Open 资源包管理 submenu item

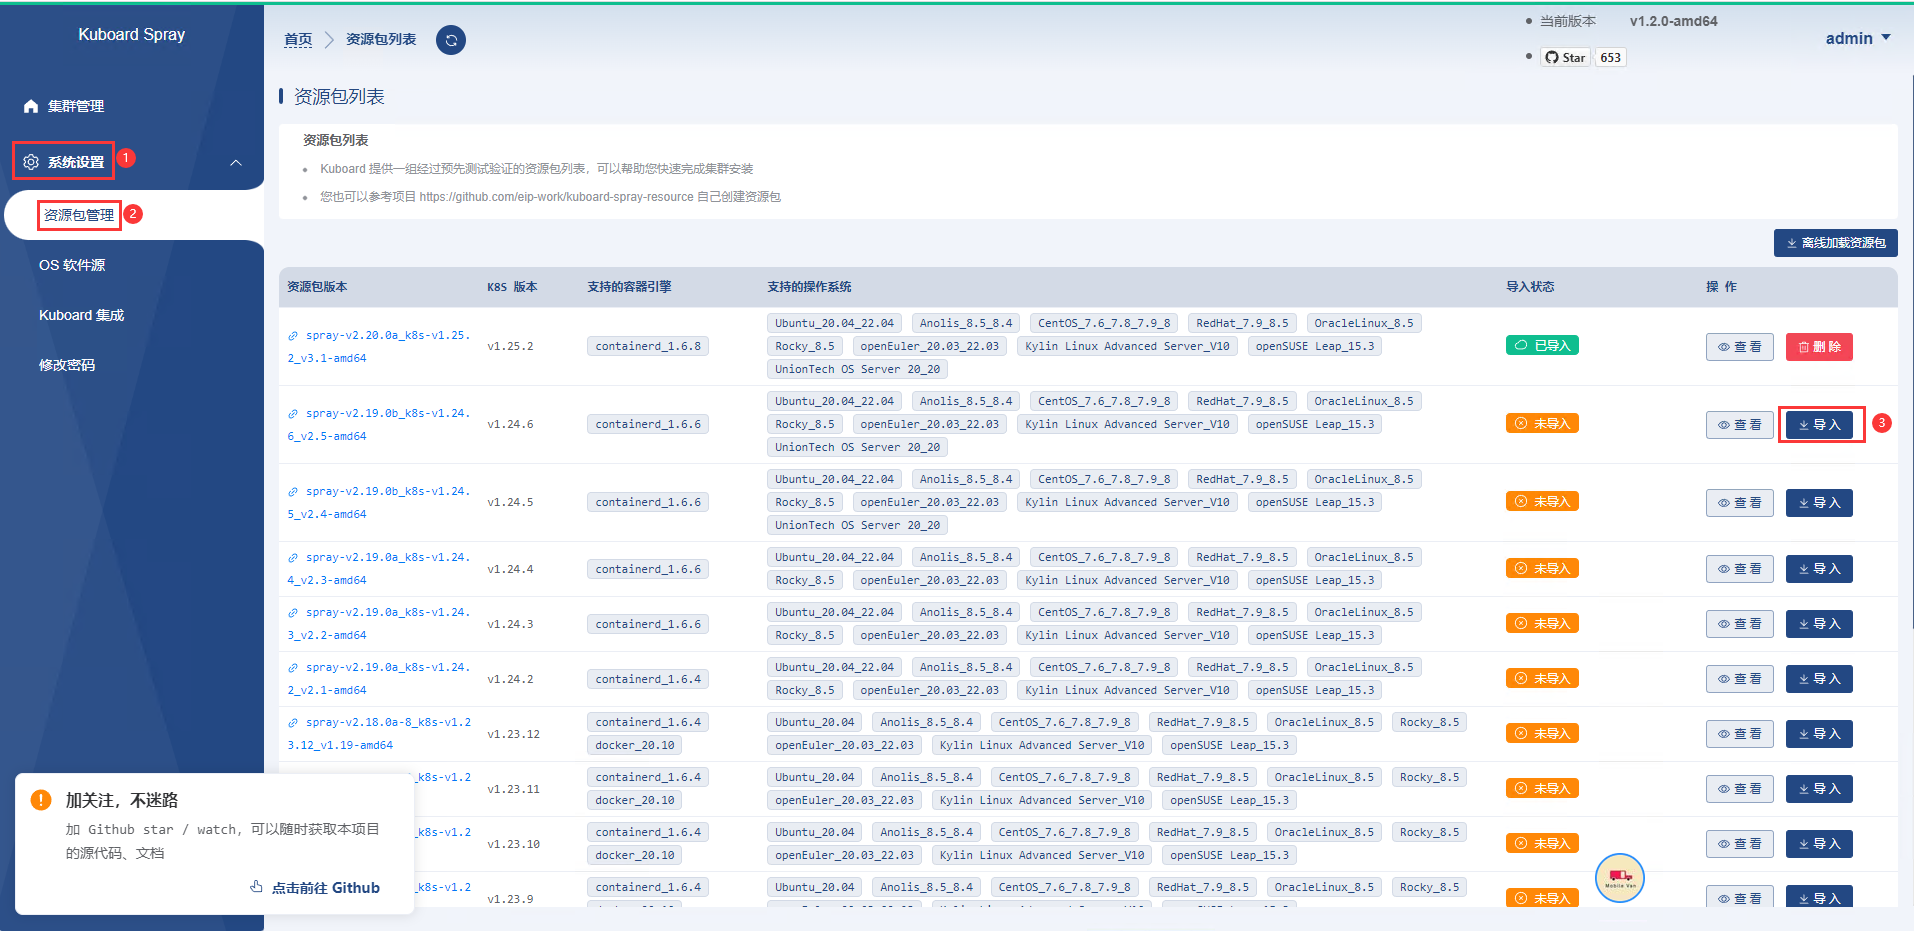pyautogui.click(x=79, y=215)
